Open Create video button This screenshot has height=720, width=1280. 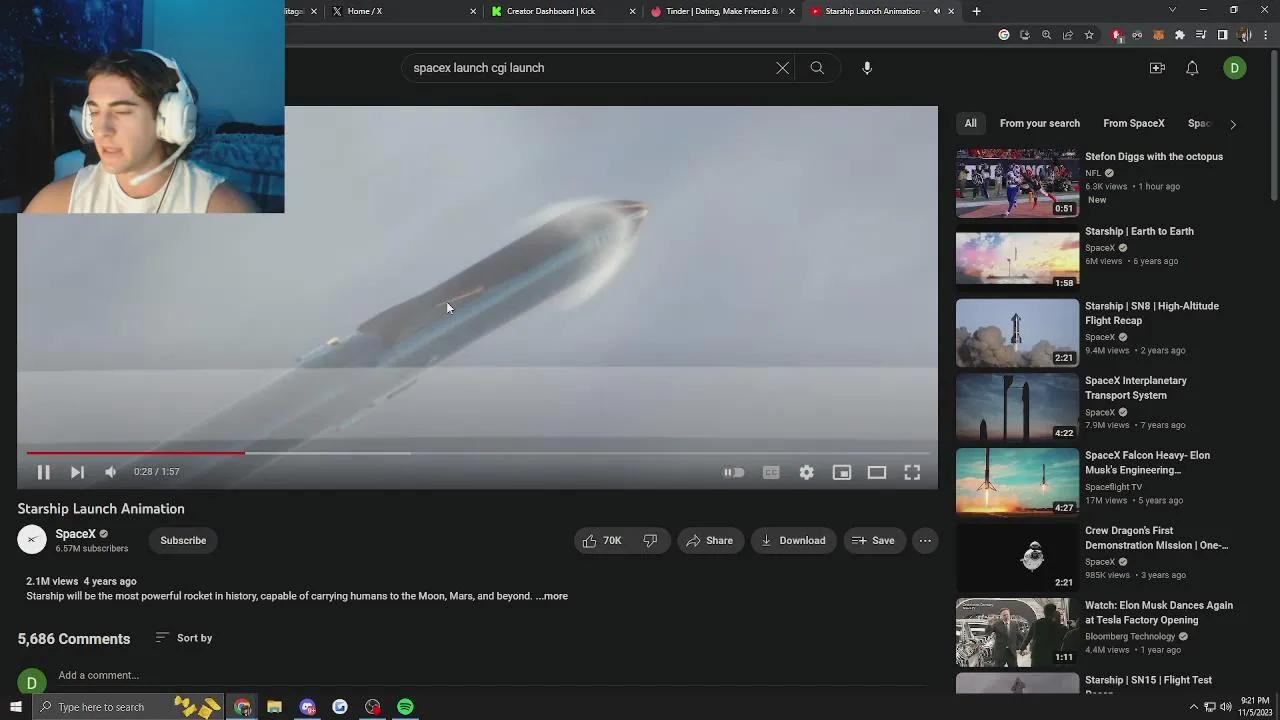click(1157, 68)
